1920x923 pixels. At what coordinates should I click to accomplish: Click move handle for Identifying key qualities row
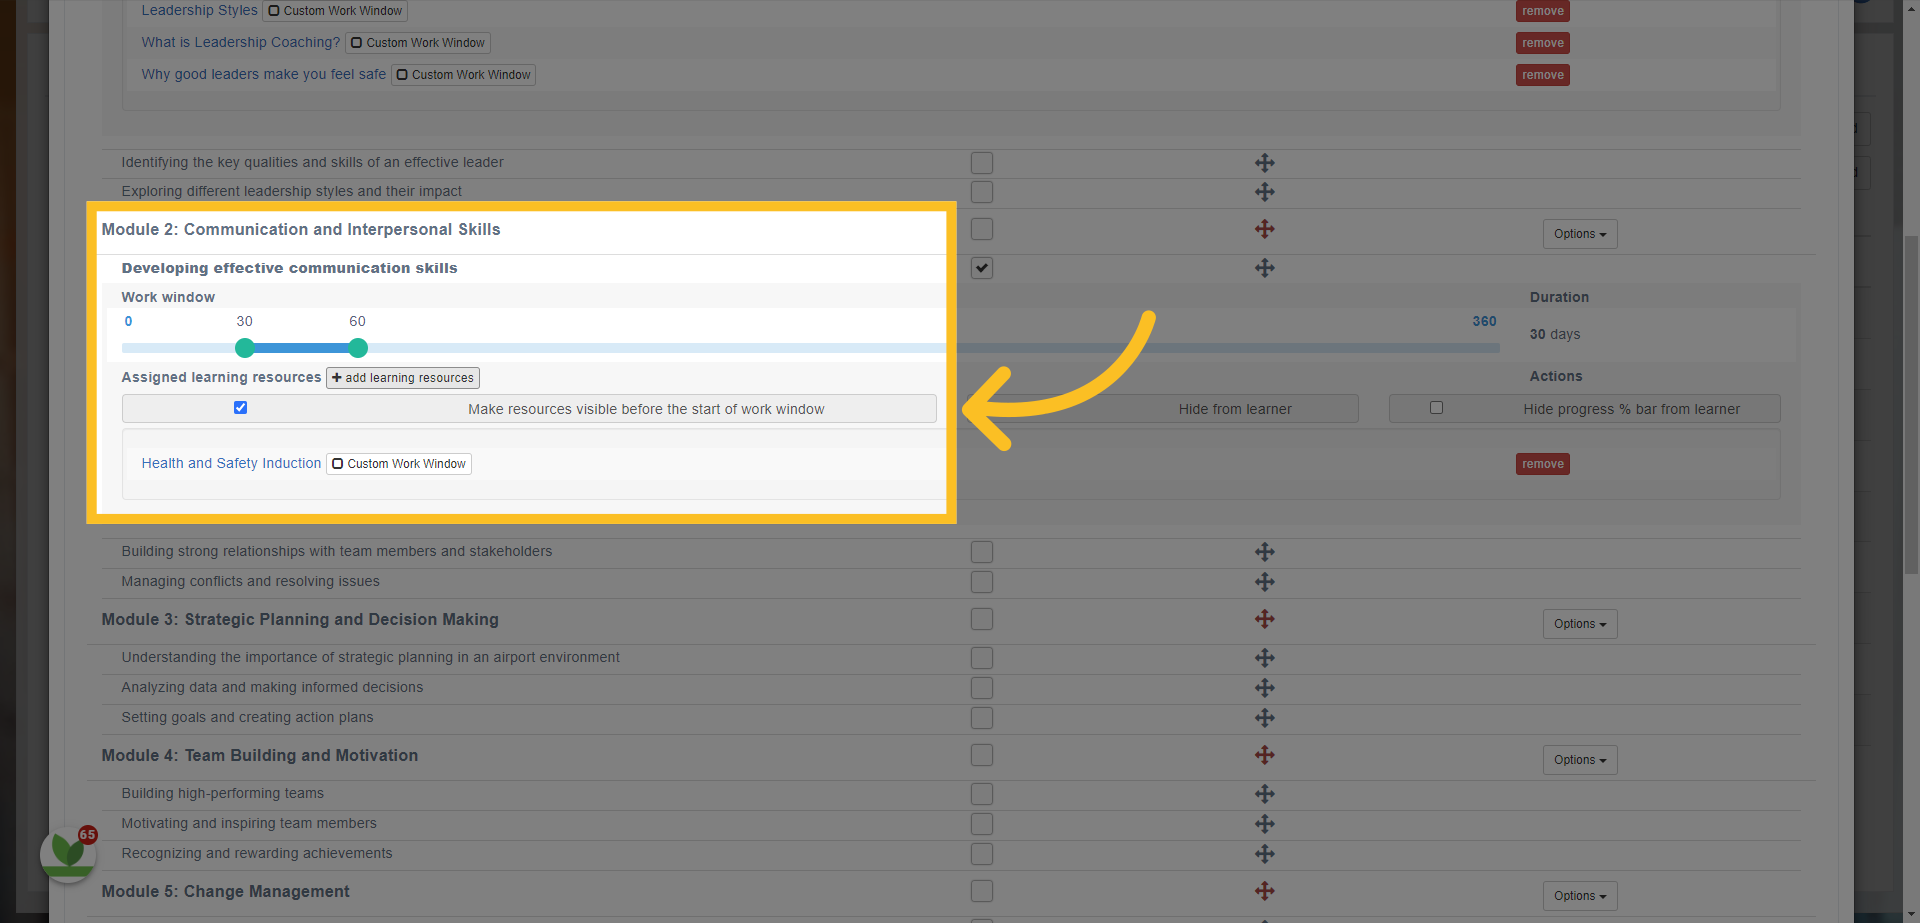click(1264, 163)
